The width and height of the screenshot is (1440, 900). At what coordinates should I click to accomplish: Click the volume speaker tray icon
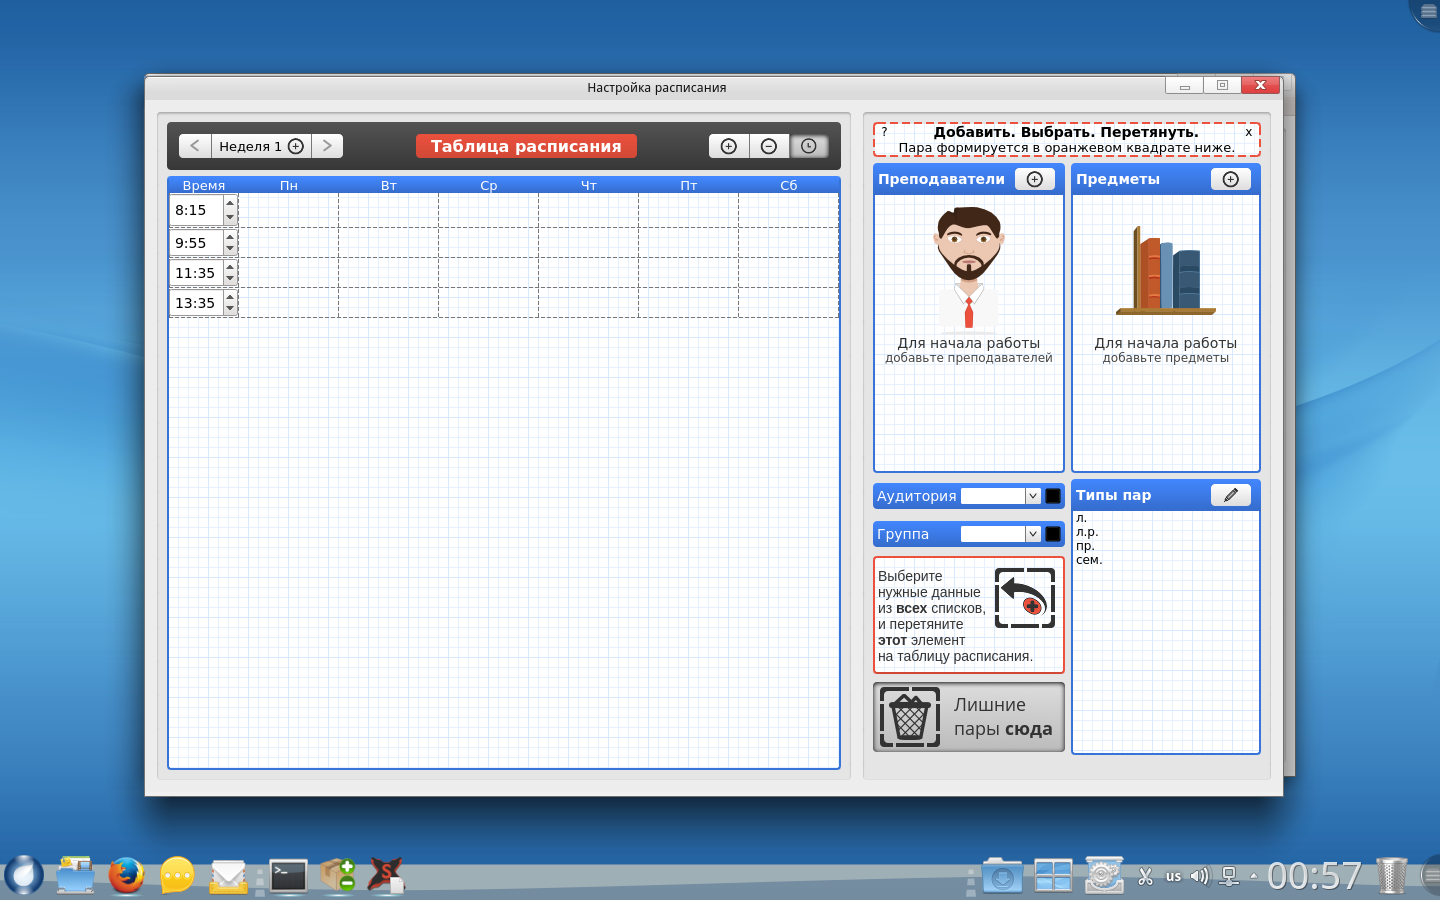point(1200,876)
